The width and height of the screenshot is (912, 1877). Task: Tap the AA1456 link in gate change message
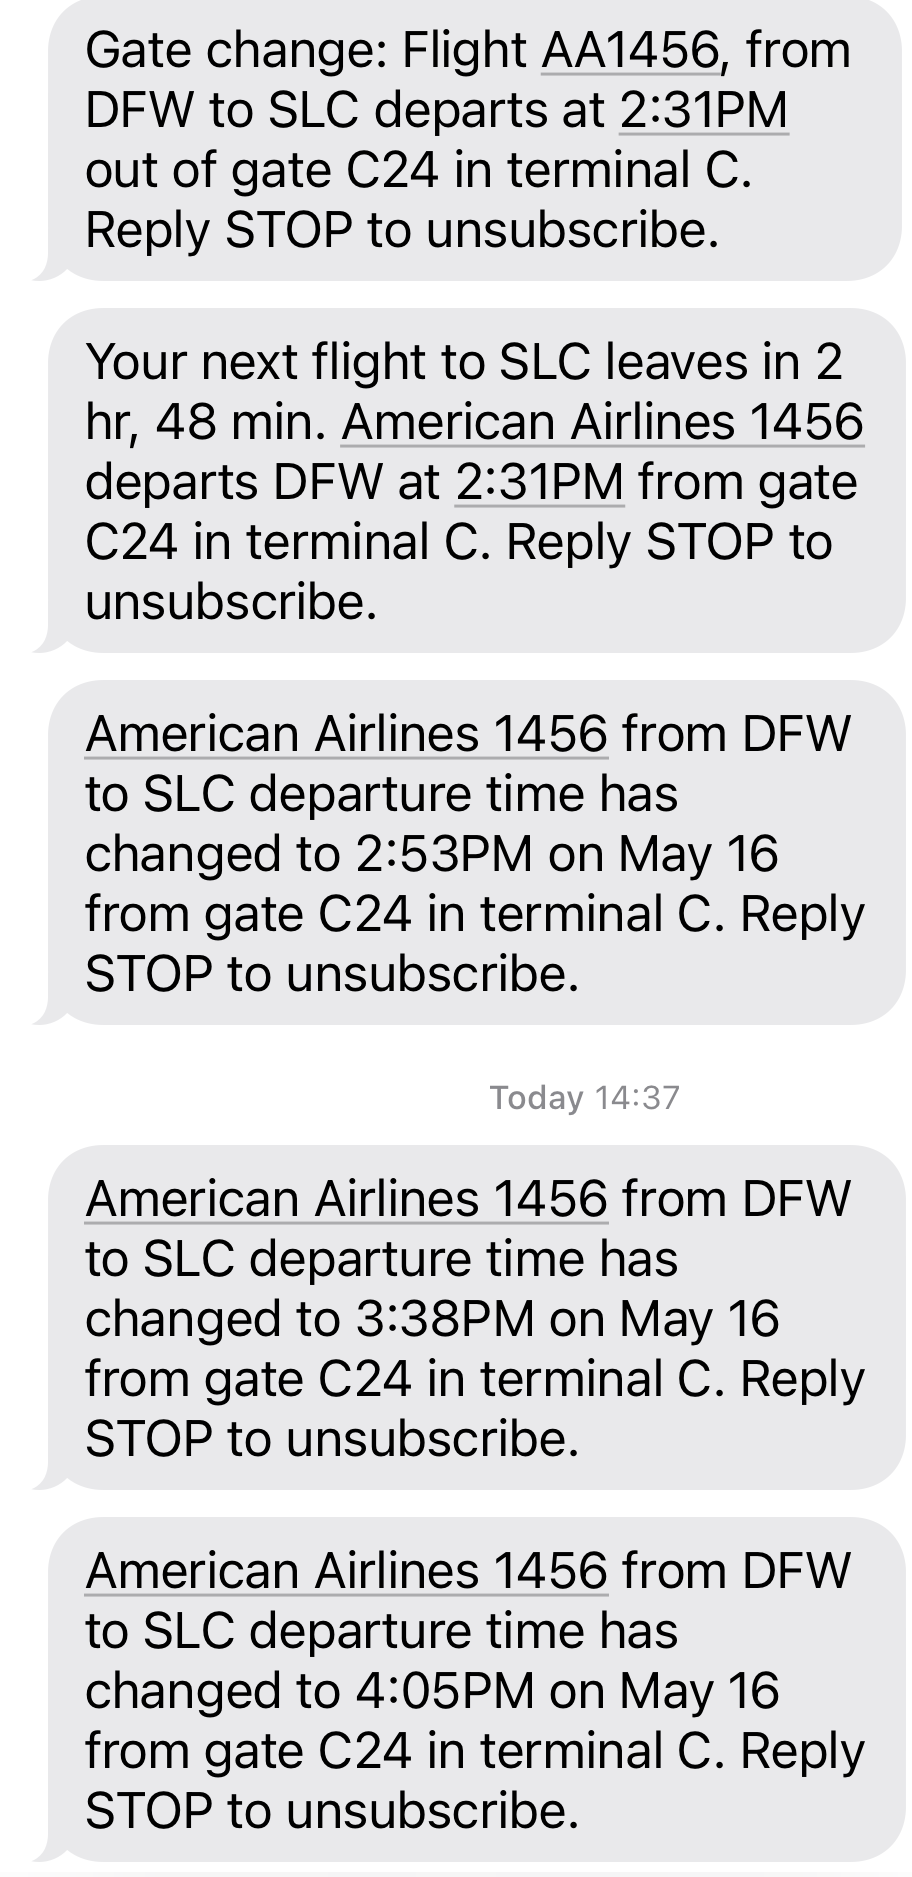628,50
